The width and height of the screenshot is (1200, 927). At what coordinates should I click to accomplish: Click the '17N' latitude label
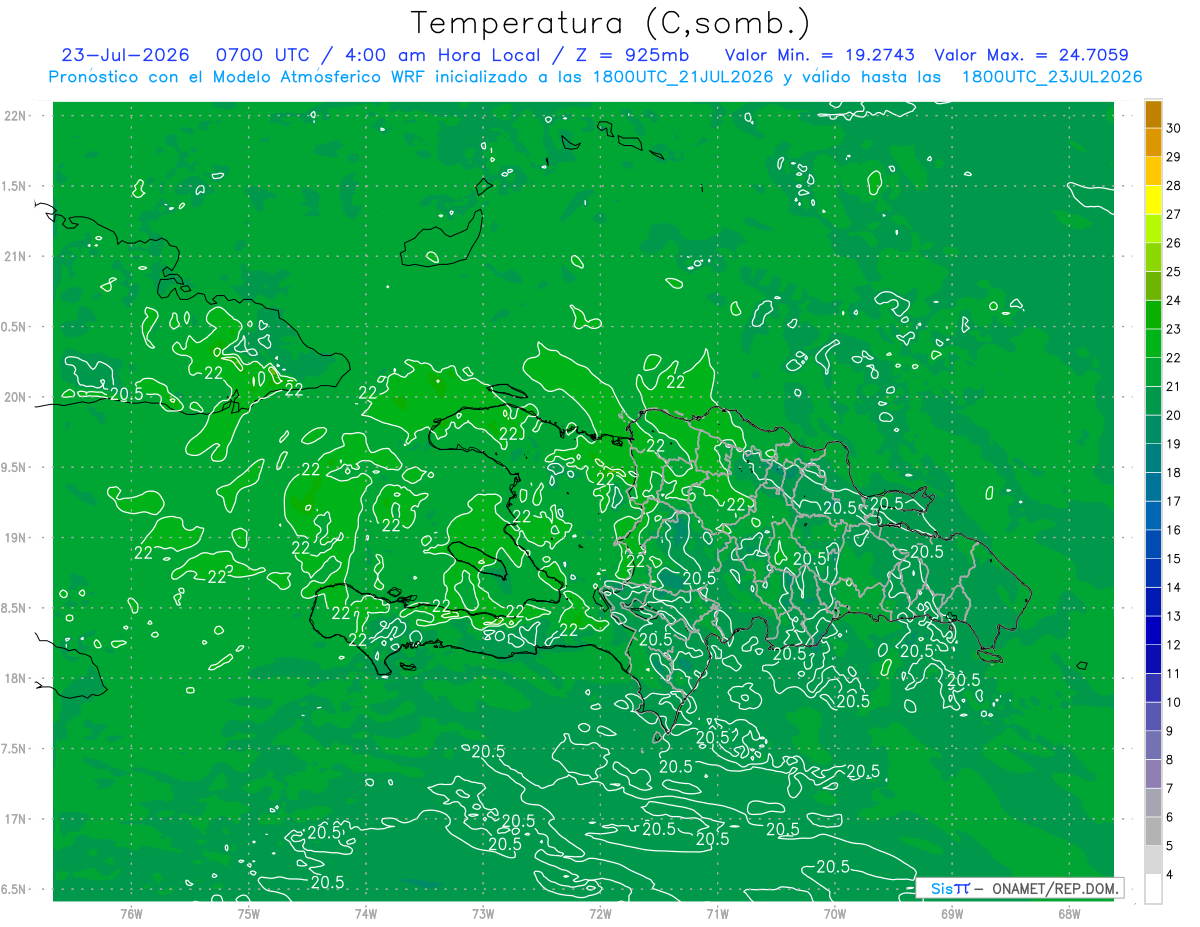point(16,820)
